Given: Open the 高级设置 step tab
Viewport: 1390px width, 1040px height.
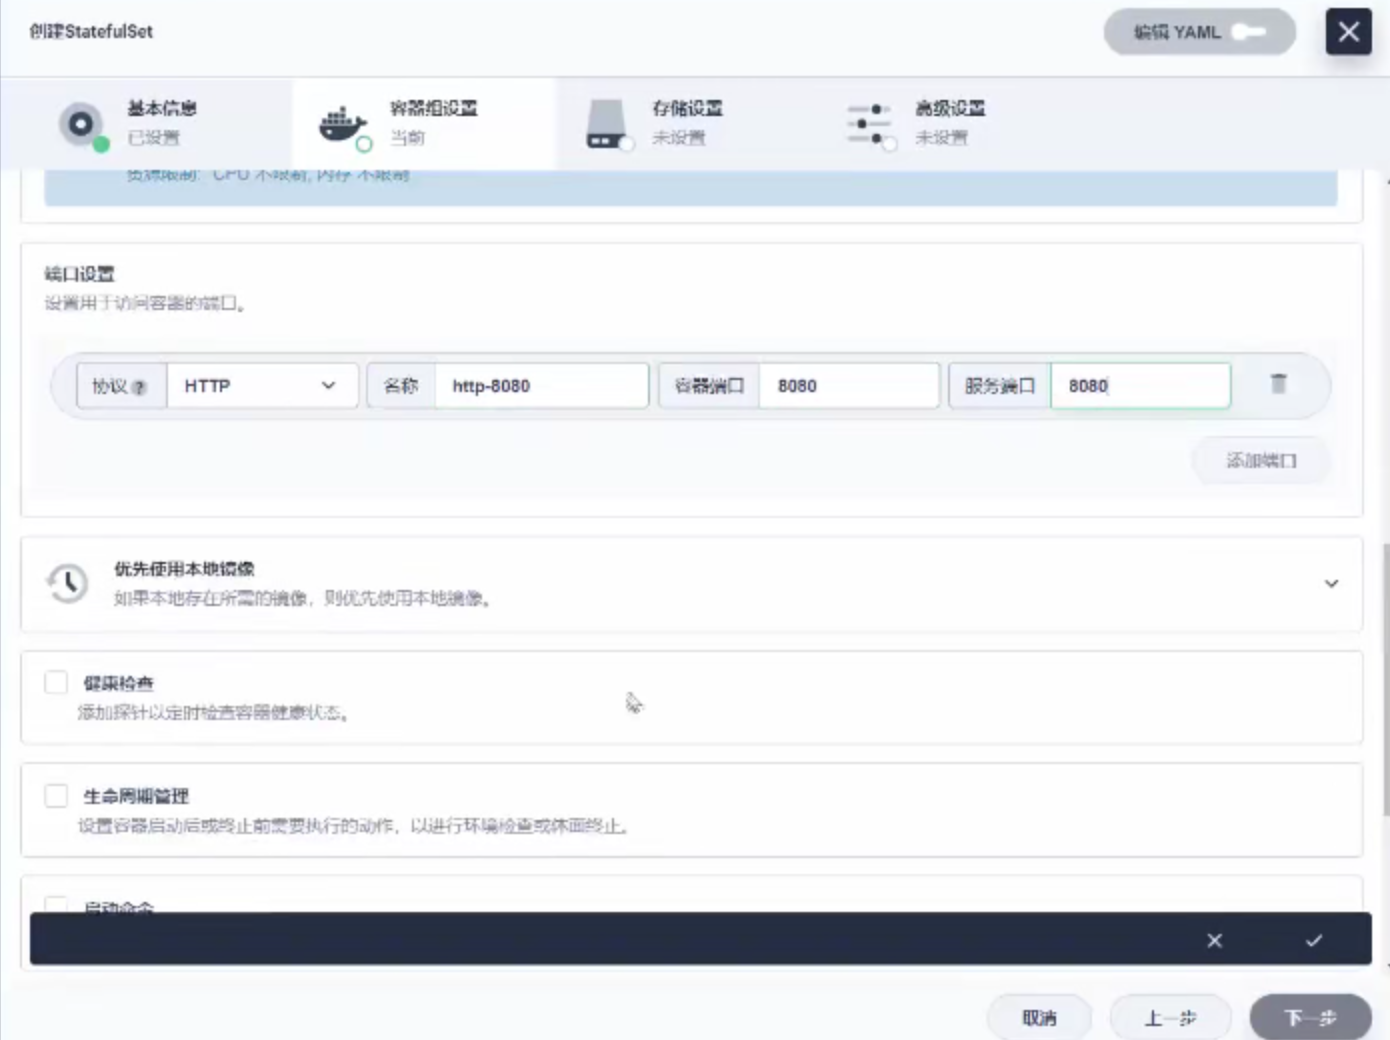Looking at the screenshot, I should (948, 123).
